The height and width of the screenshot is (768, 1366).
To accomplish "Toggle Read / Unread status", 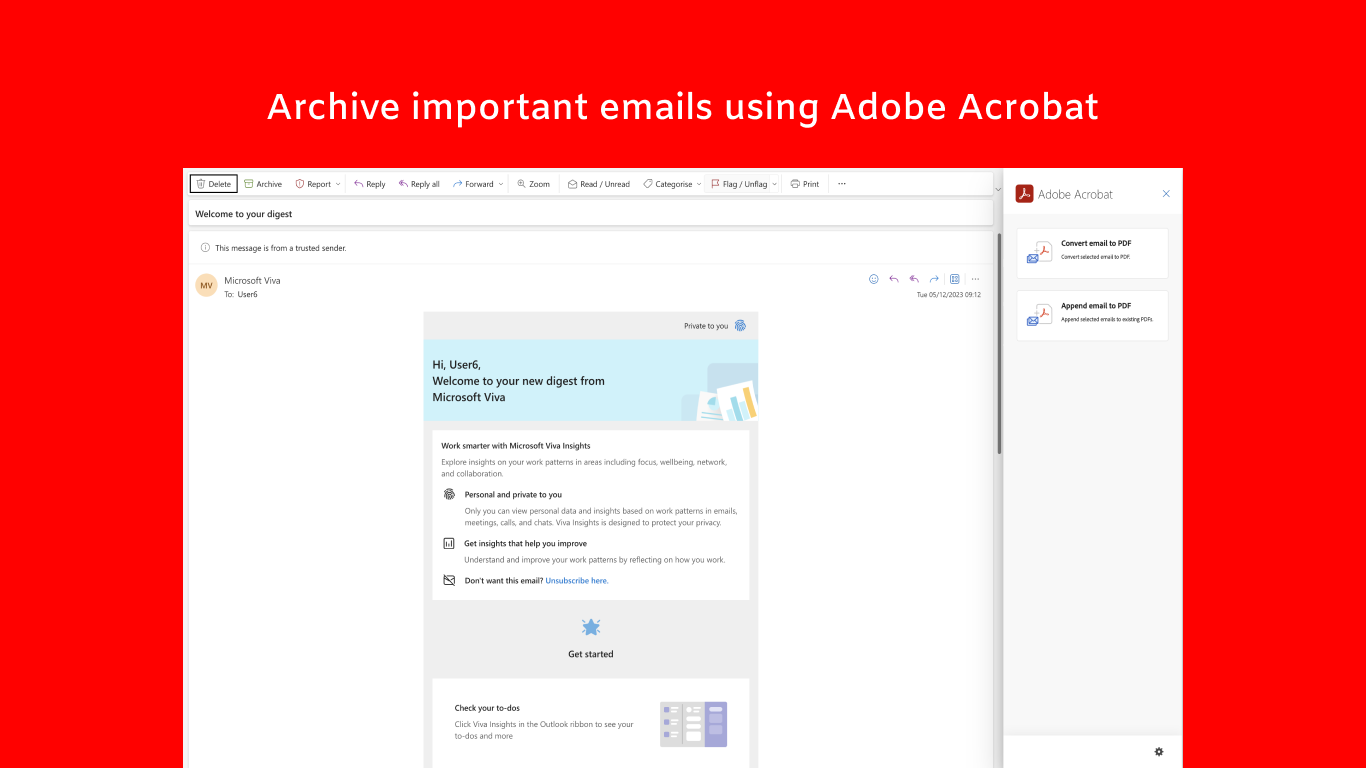I will pyautogui.click(x=599, y=184).
